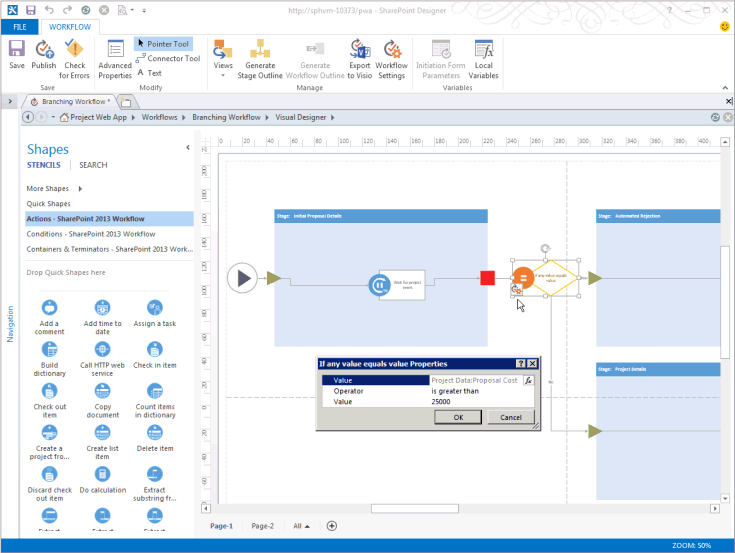Click Export to Visio
Image resolution: width=735 pixels, height=553 pixels.
point(359,58)
